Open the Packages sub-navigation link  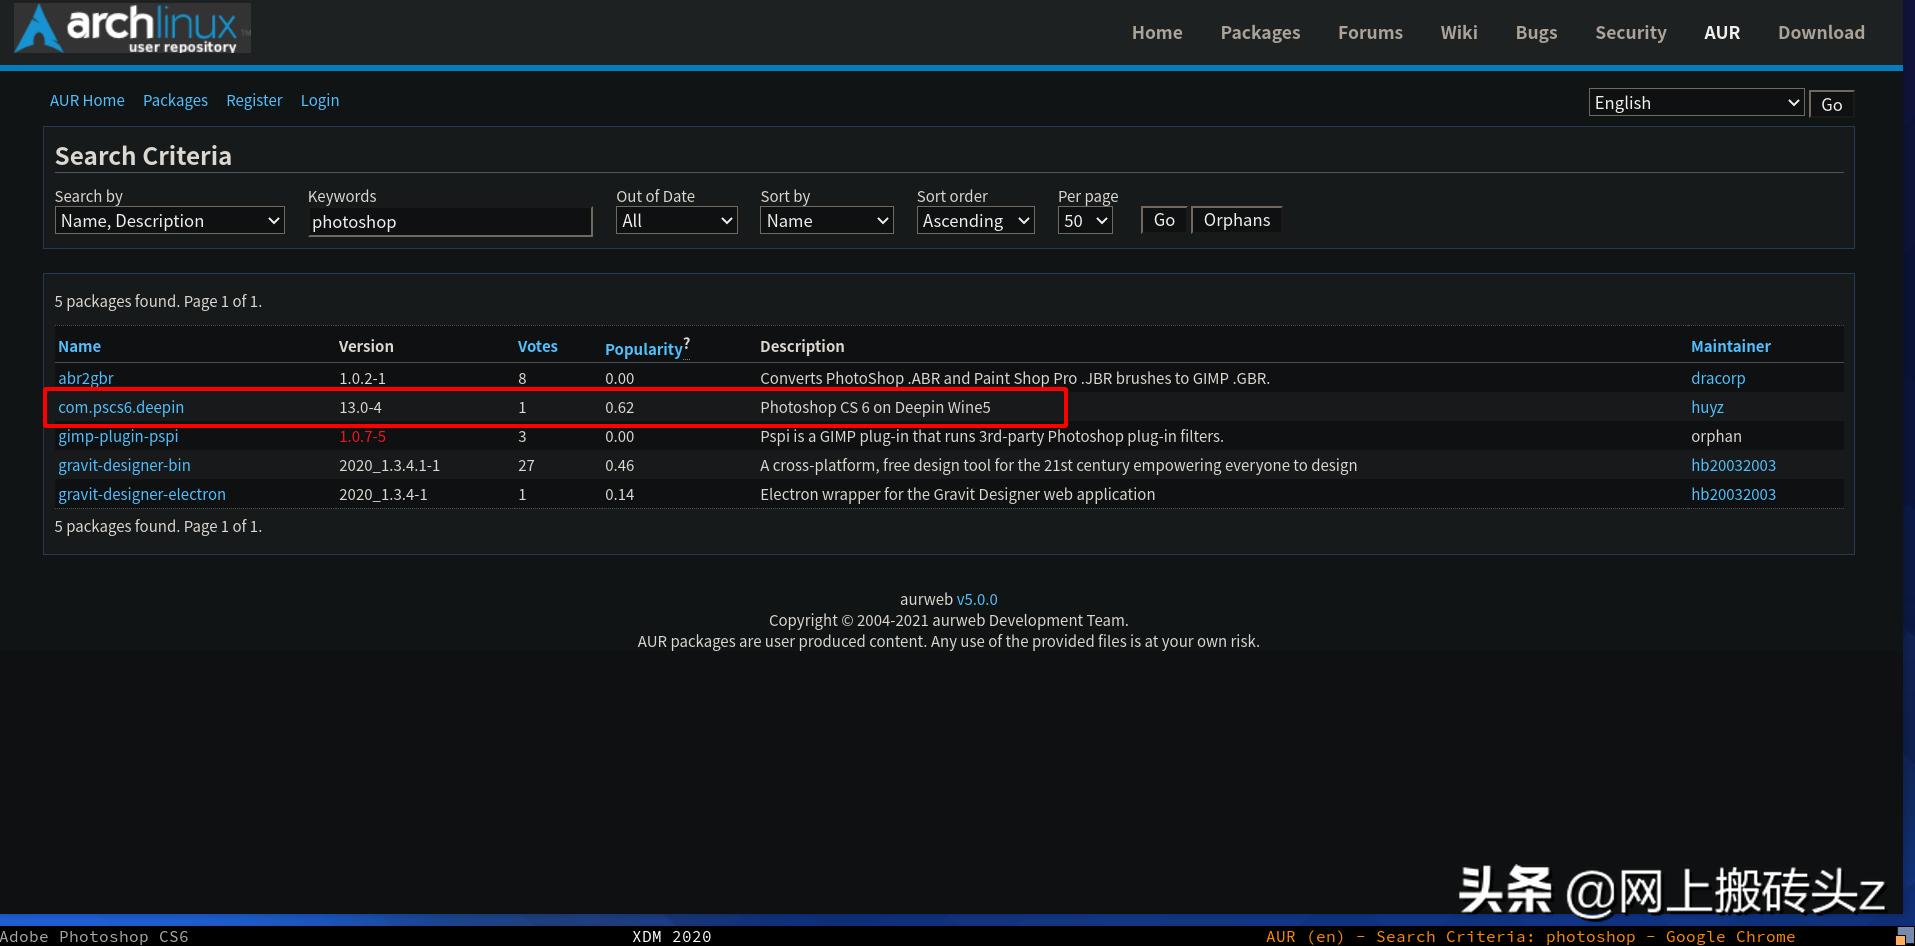click(175, 100)
